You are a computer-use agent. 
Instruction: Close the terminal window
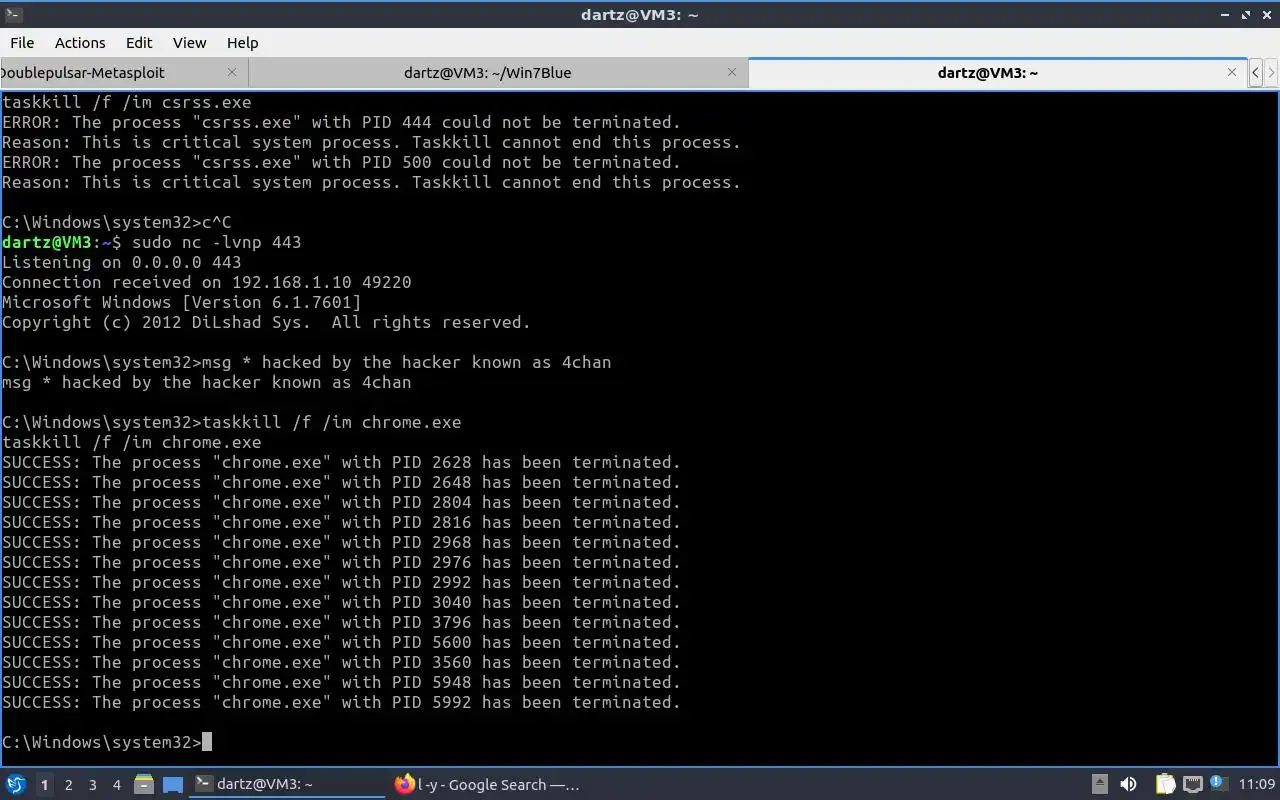pyautogui.click(x=1267, y=14)
